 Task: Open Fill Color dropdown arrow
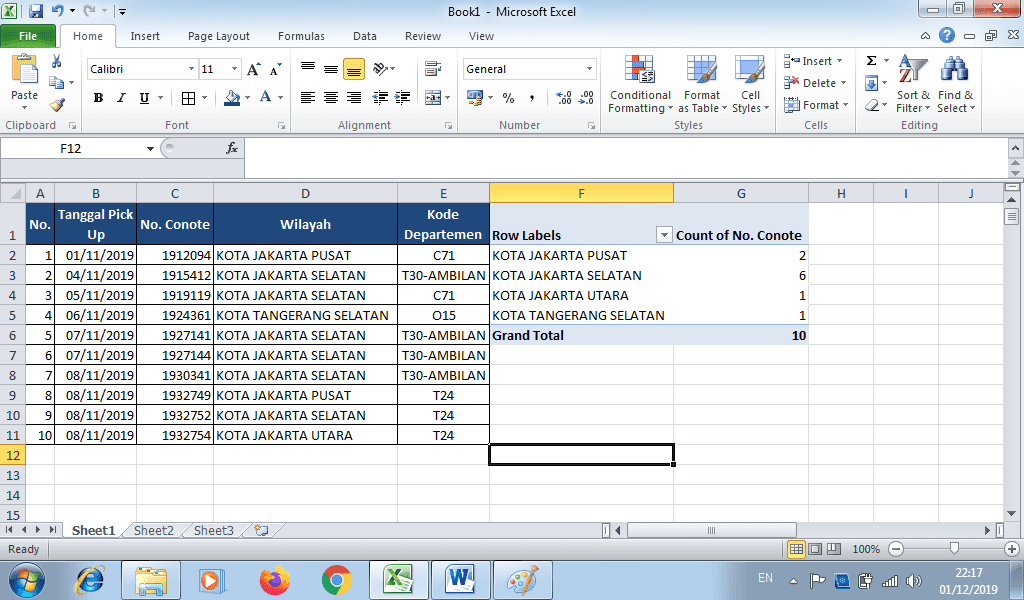coord(248,98)
